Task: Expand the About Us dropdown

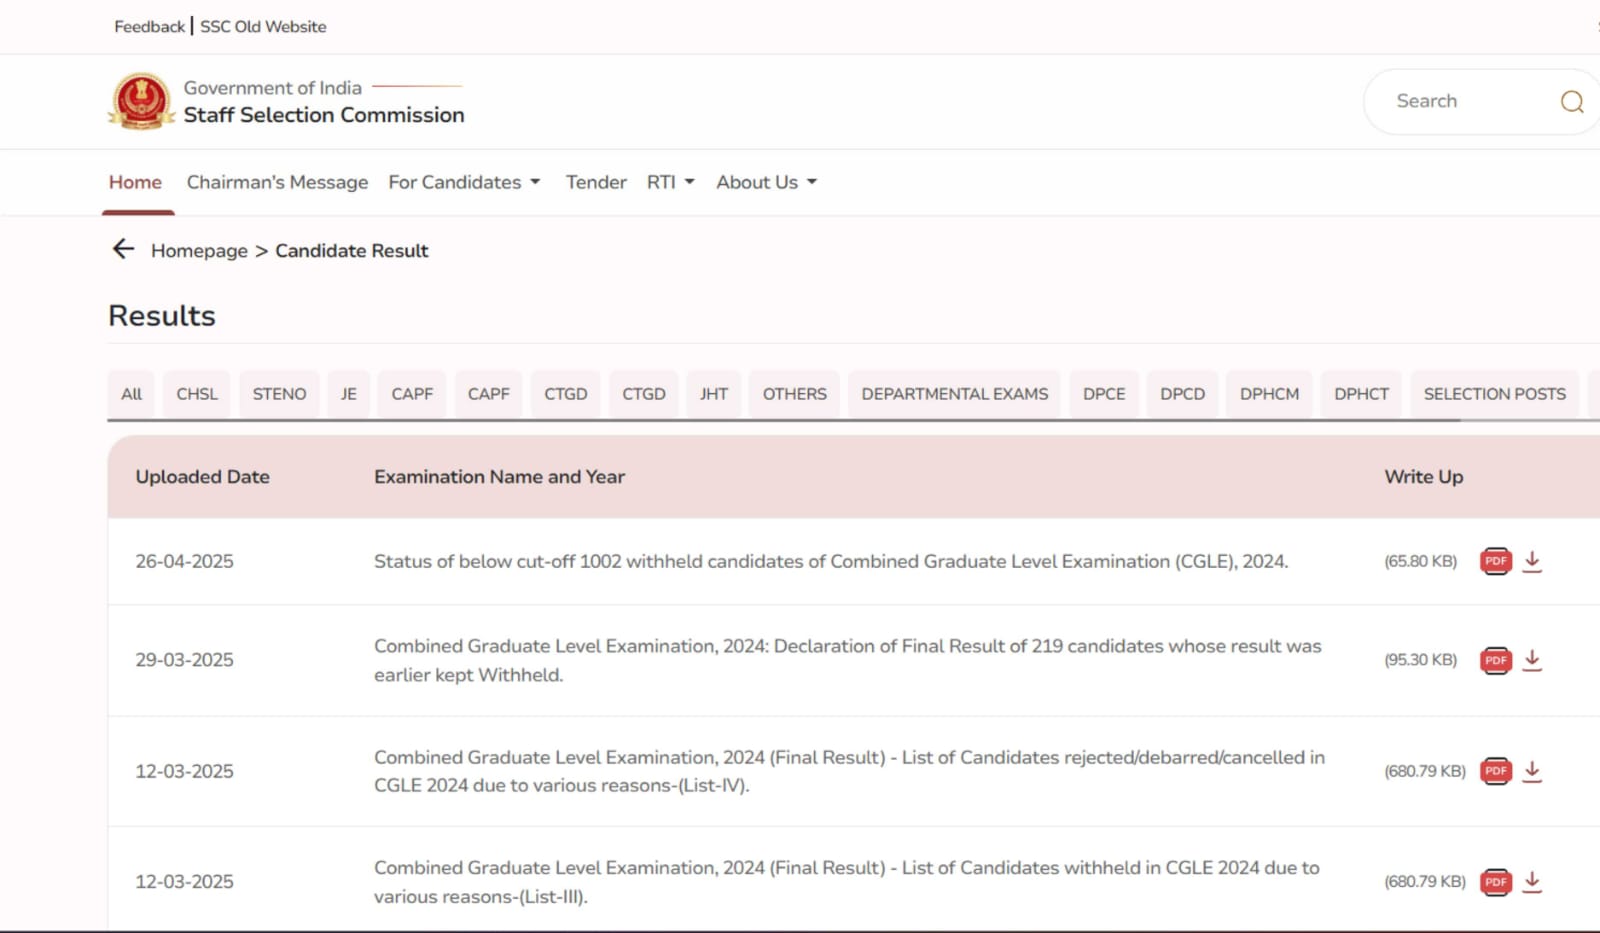Action: point(766,182)
